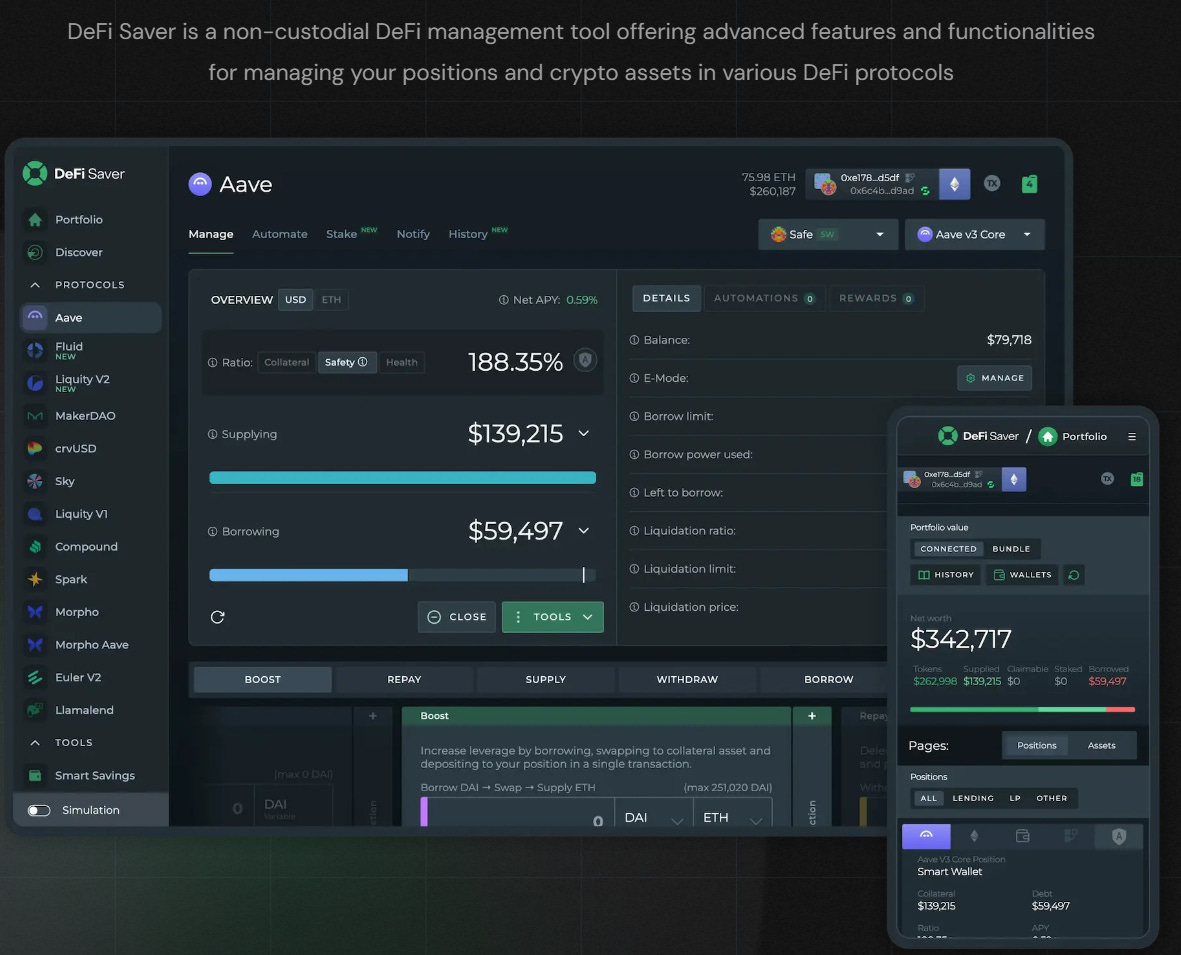Click the E-Mode MANAGE button
Screen dimensions: 1181x955
pyautogui.click(x=994, y=378)
